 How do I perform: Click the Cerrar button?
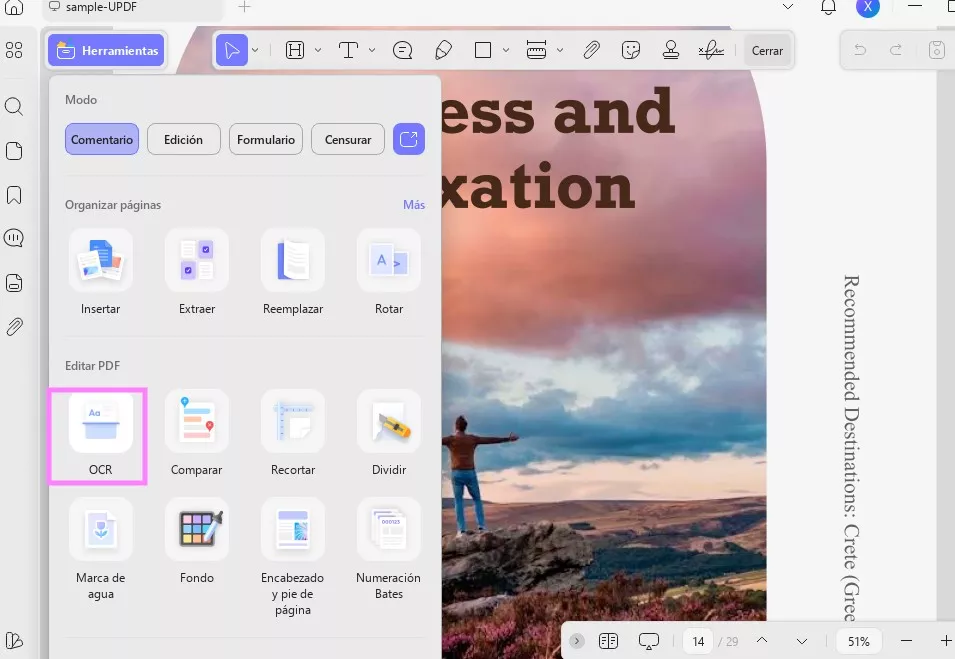coord(767,50)
